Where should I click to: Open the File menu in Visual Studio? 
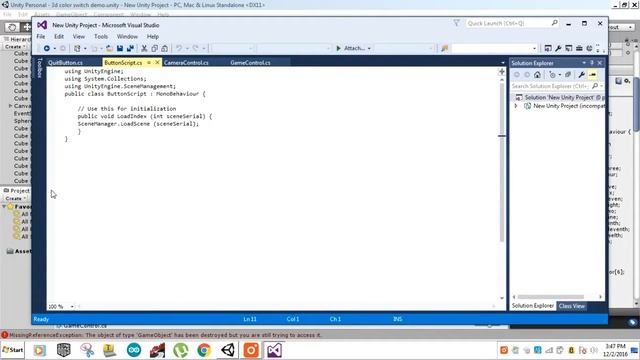point(41,36)
